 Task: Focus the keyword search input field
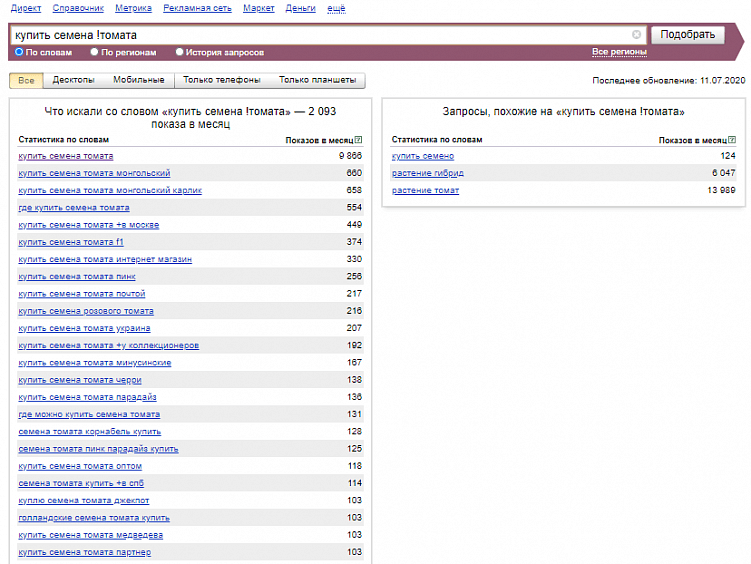329,35
